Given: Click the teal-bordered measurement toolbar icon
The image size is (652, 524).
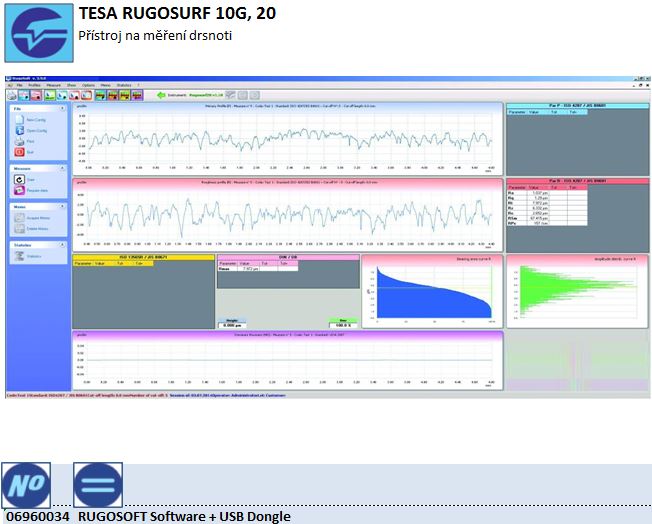Looking at the screenshot, I should click(101, 95).
